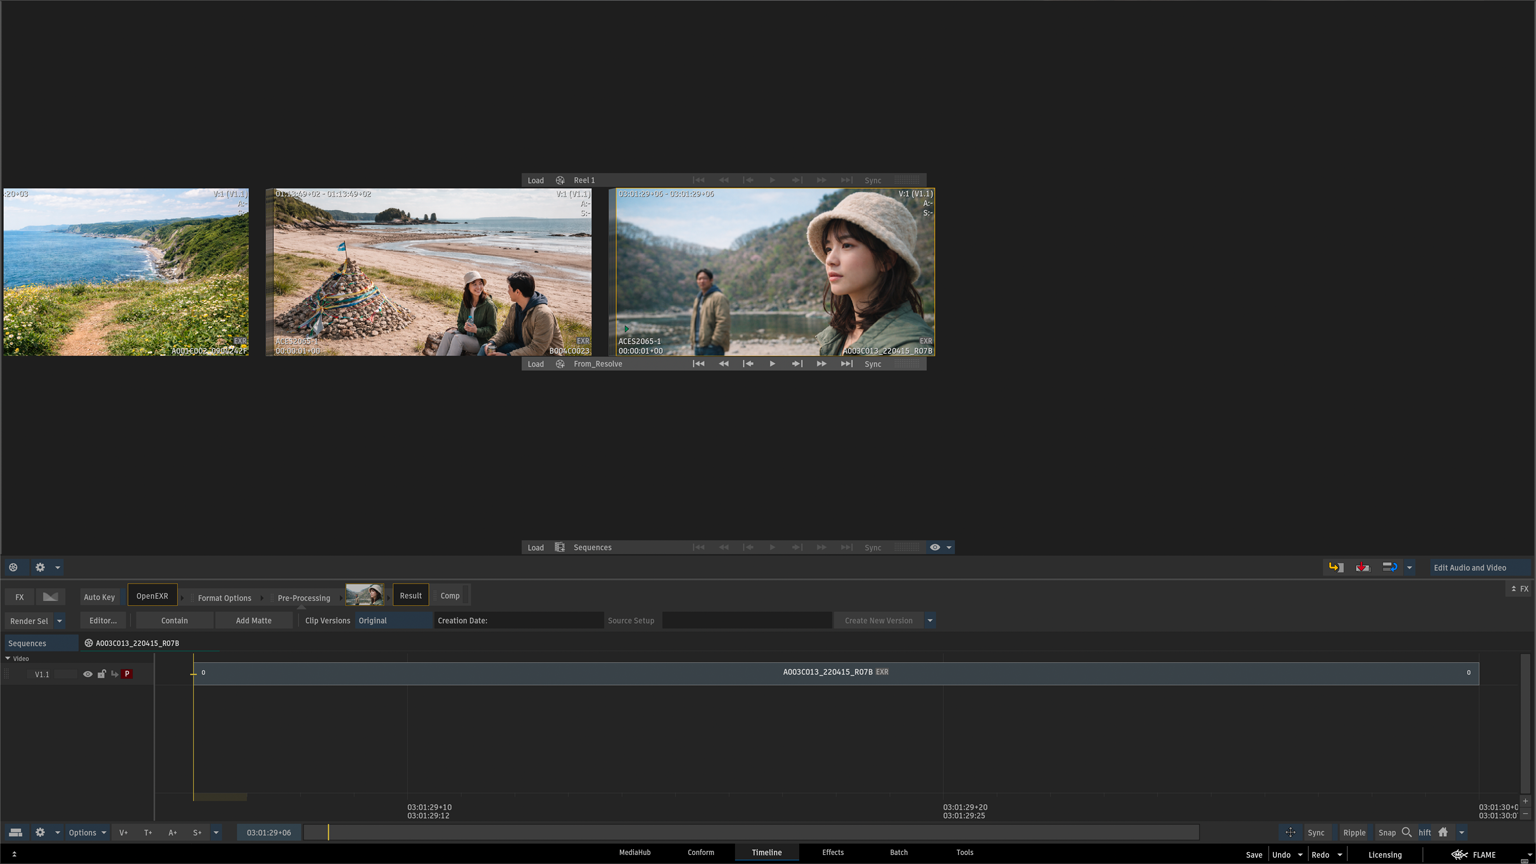Viewport: 1536px width, 864px height.
Task: Click the padlock icon on track V1.1
Action: (x=101, y=674)
